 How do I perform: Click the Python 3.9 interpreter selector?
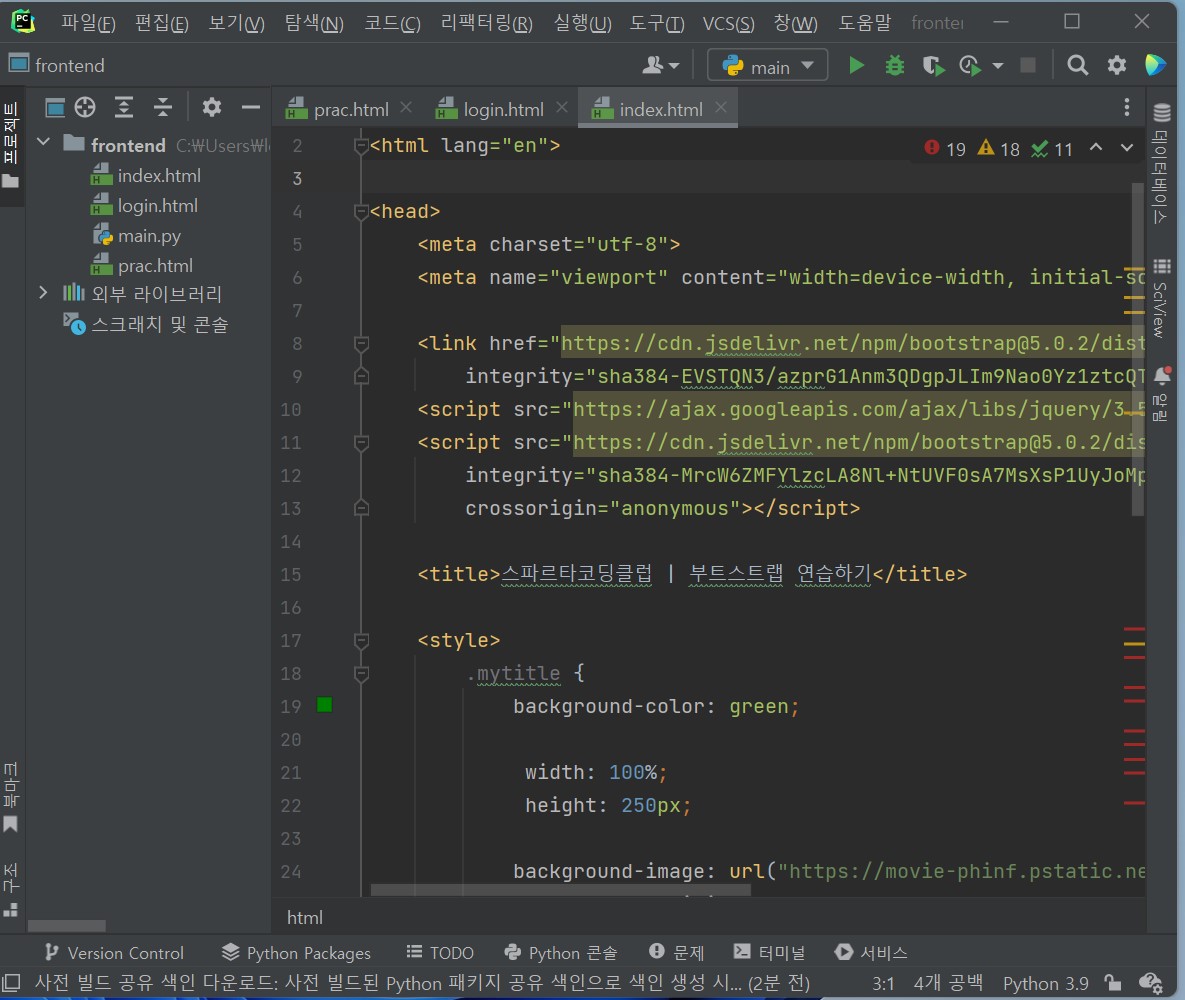click(x=1045, y=983)
